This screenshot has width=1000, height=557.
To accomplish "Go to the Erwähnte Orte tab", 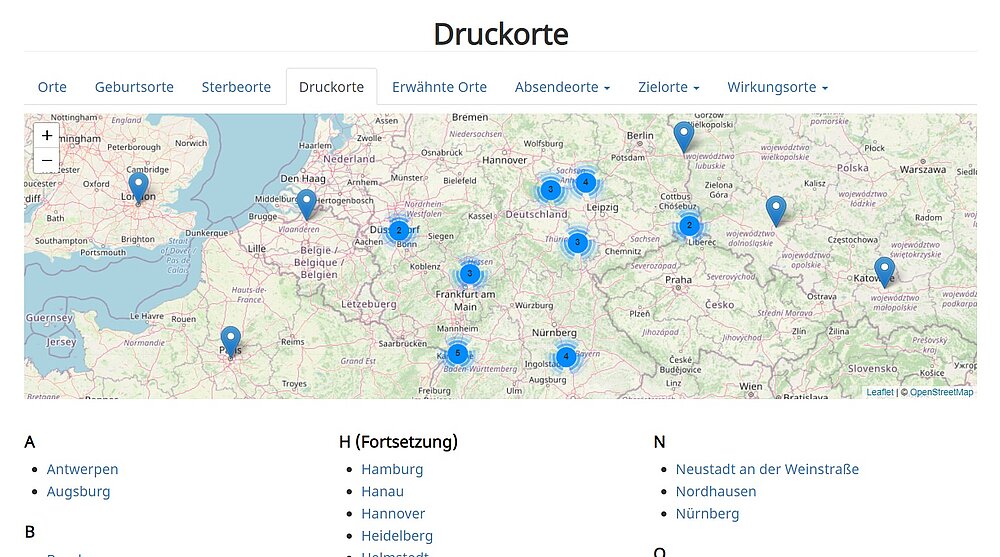I will point(439,87).
